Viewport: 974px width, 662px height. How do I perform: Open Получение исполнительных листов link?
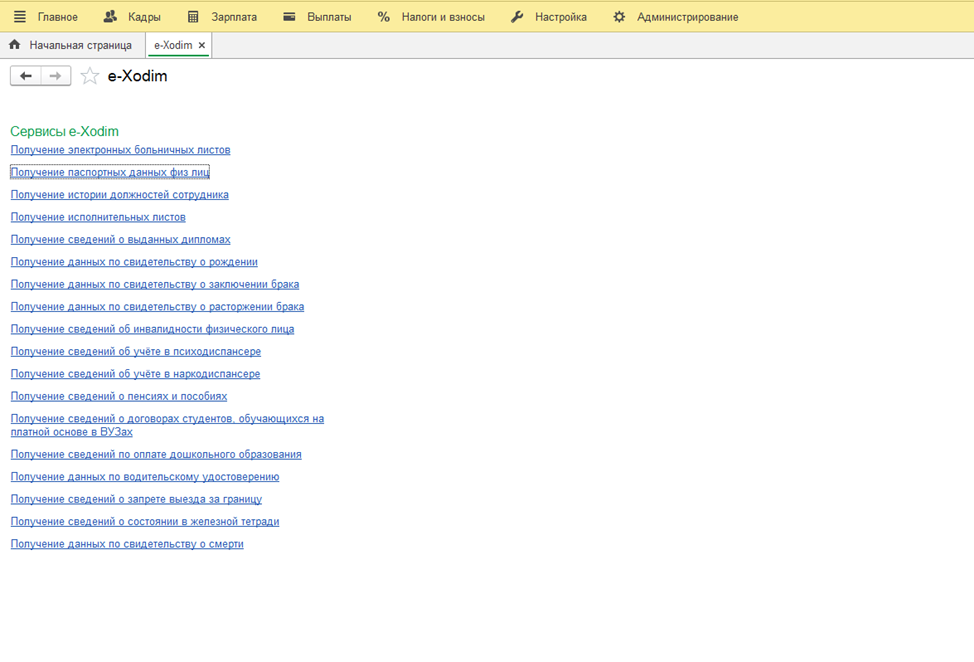(x=98, y=217)
